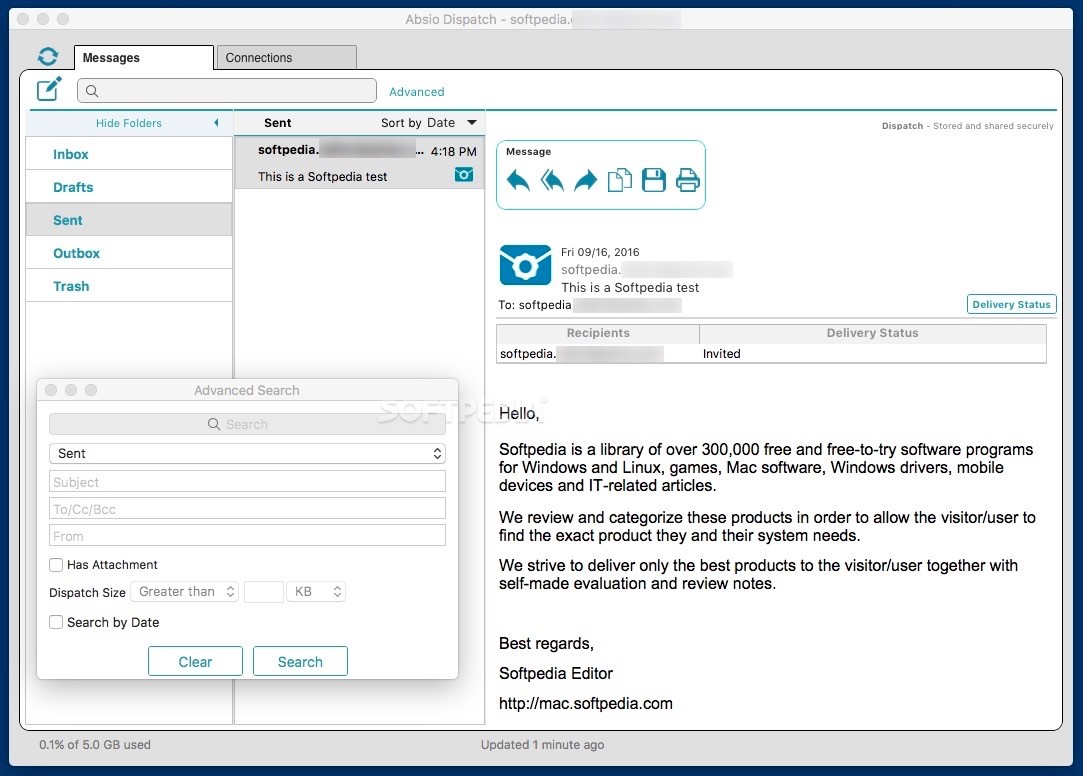Viewport: 1083px width, 776px height.
Task: Click Search button in Advanced Search
Action: point(300,661)
